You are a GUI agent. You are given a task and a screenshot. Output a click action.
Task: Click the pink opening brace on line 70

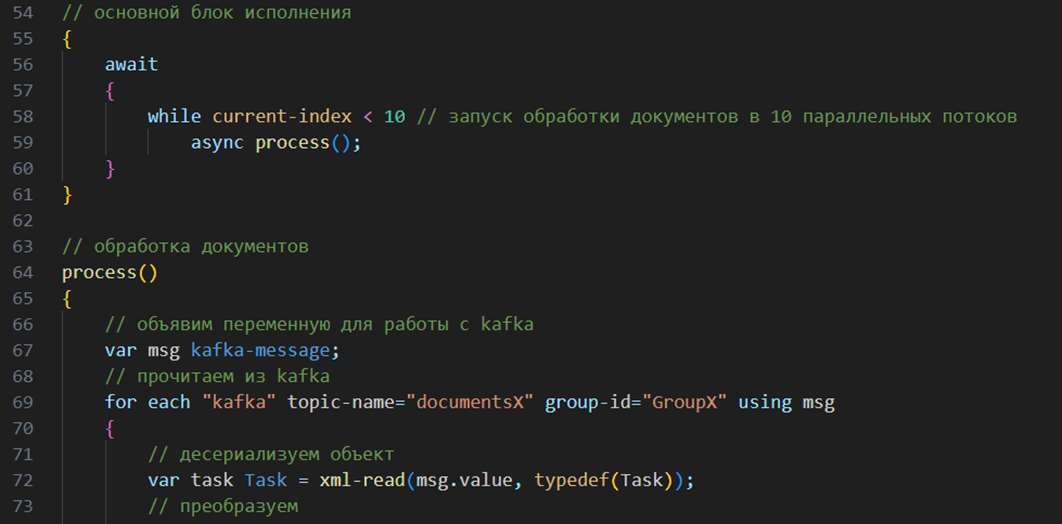[x=110, y=429]
